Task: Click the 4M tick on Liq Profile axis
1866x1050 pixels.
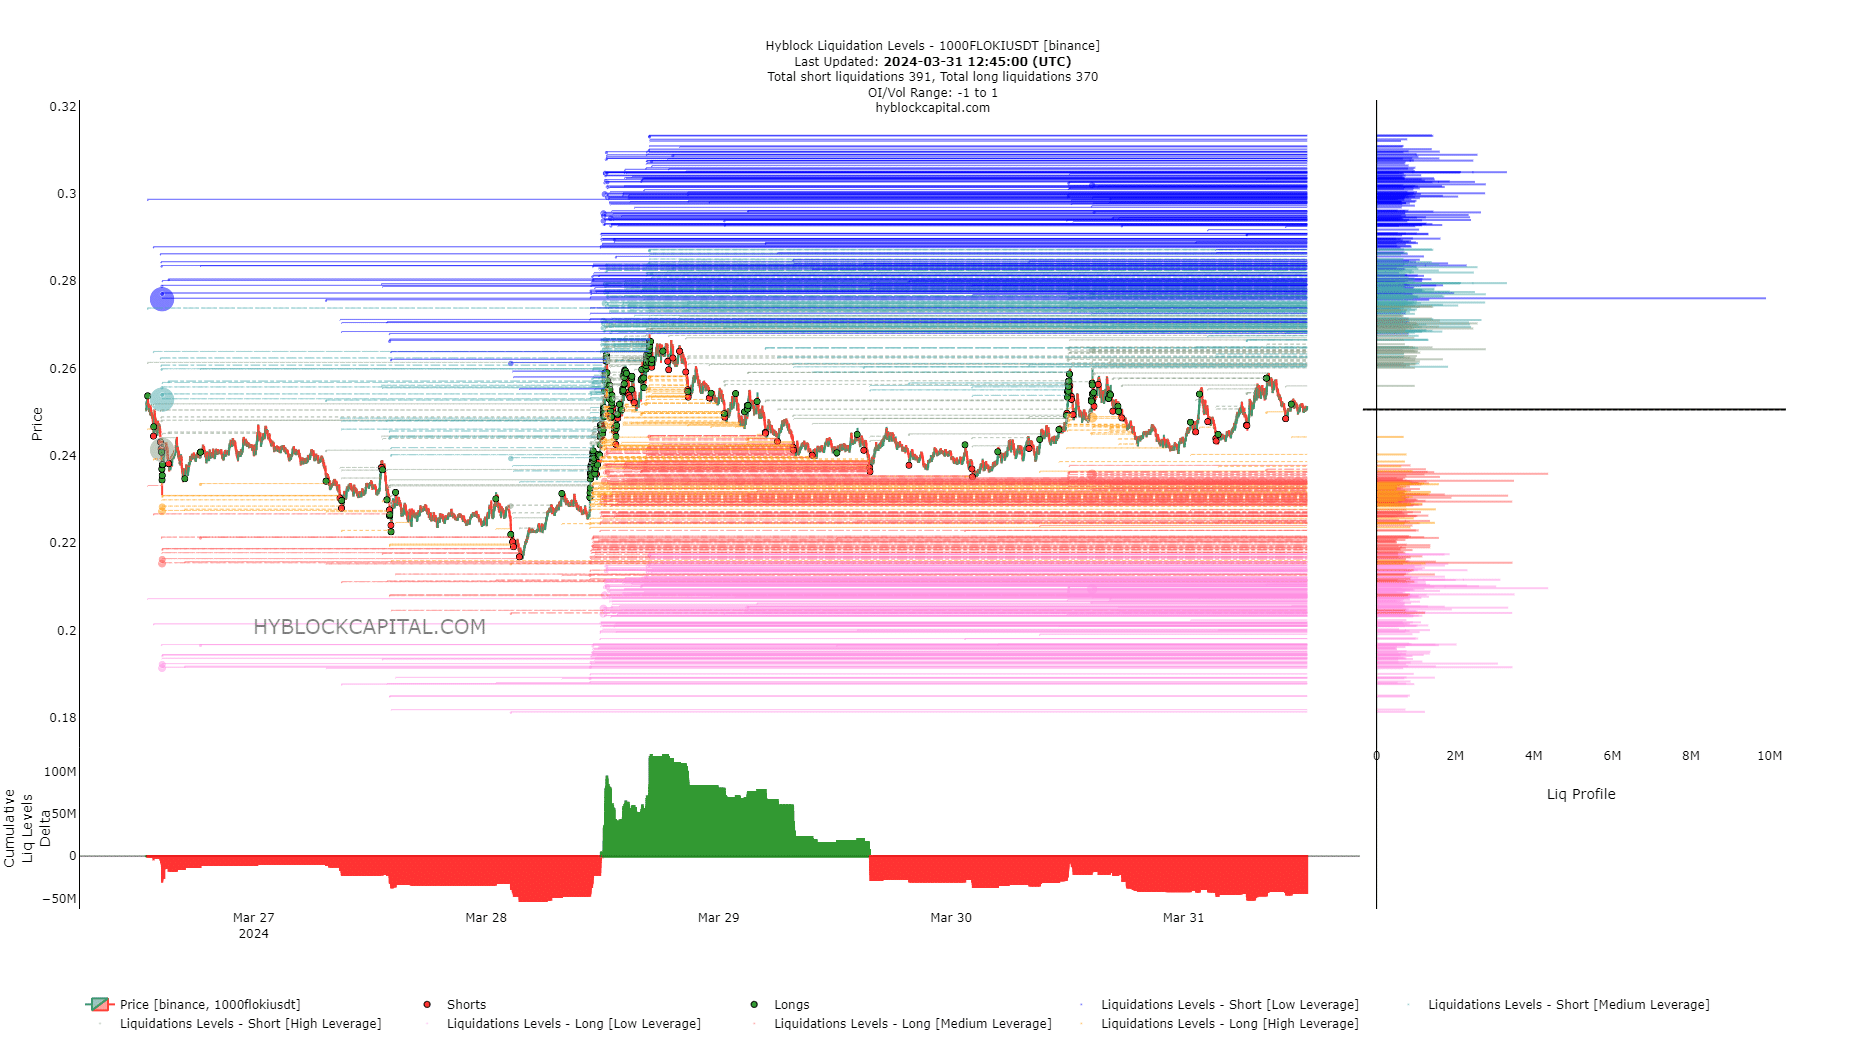Action: [x=1533, y=756]
